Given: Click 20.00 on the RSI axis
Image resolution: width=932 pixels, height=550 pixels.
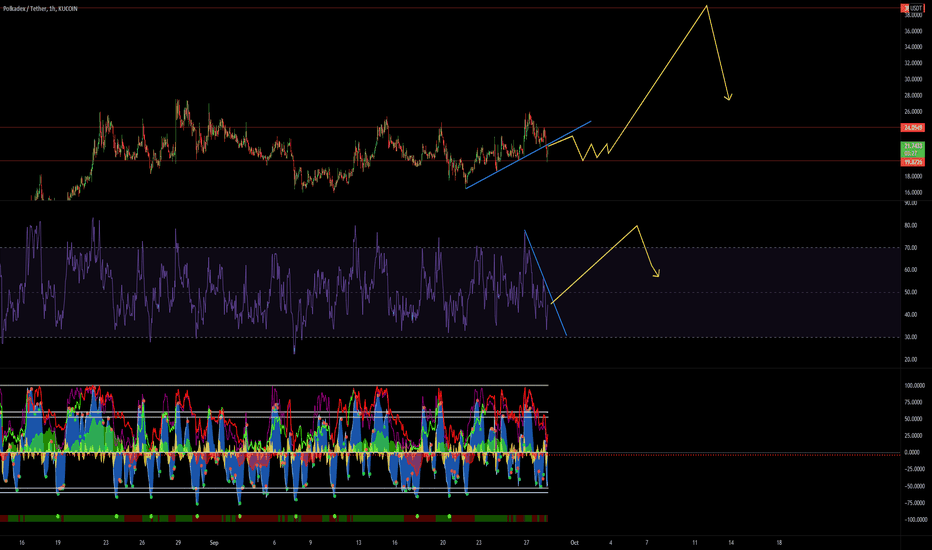Looking at the screenshot, I should coord(911,359).
